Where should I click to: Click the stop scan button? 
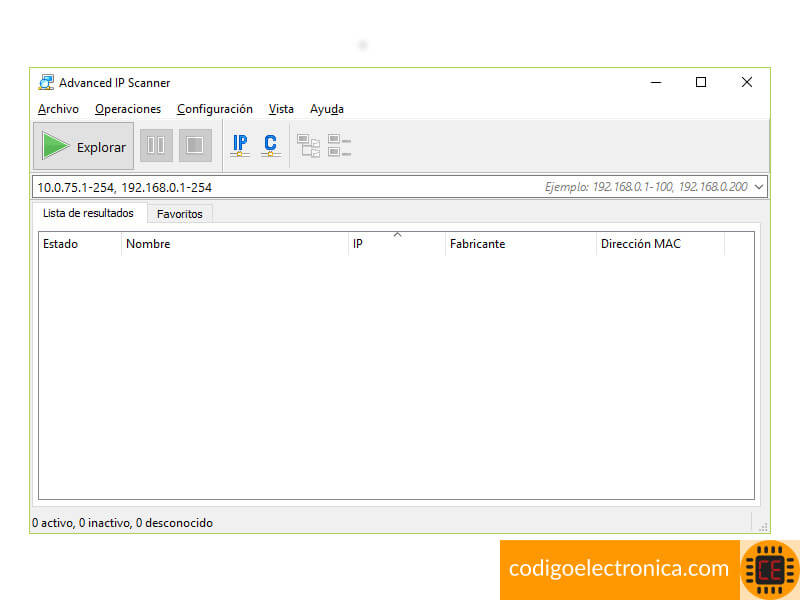195,146
